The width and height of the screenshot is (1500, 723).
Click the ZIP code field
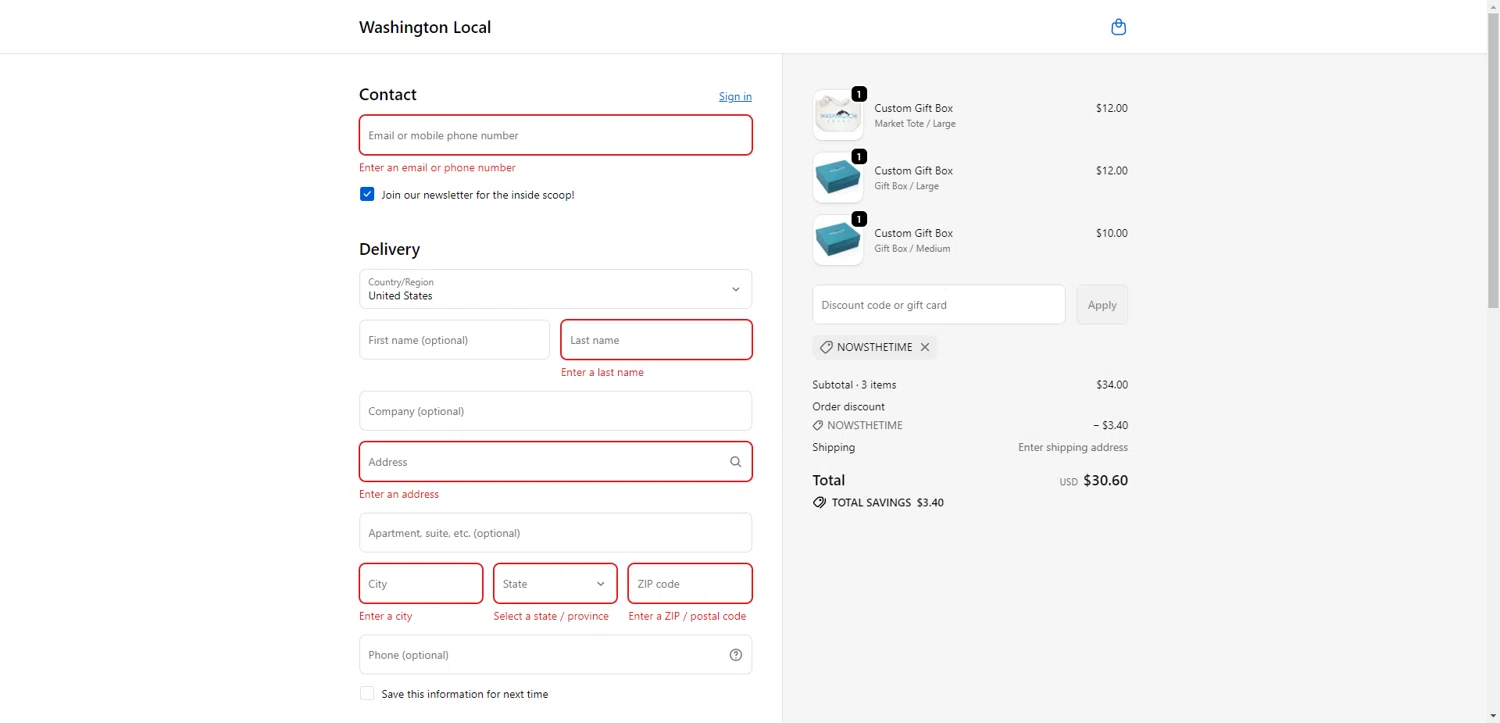690,584
